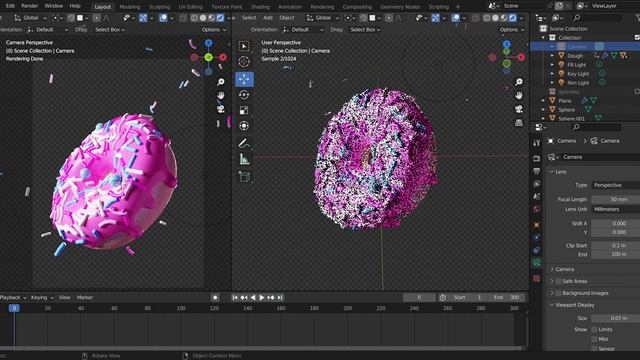Switch to the Shading workspace tab

point(260,7)
